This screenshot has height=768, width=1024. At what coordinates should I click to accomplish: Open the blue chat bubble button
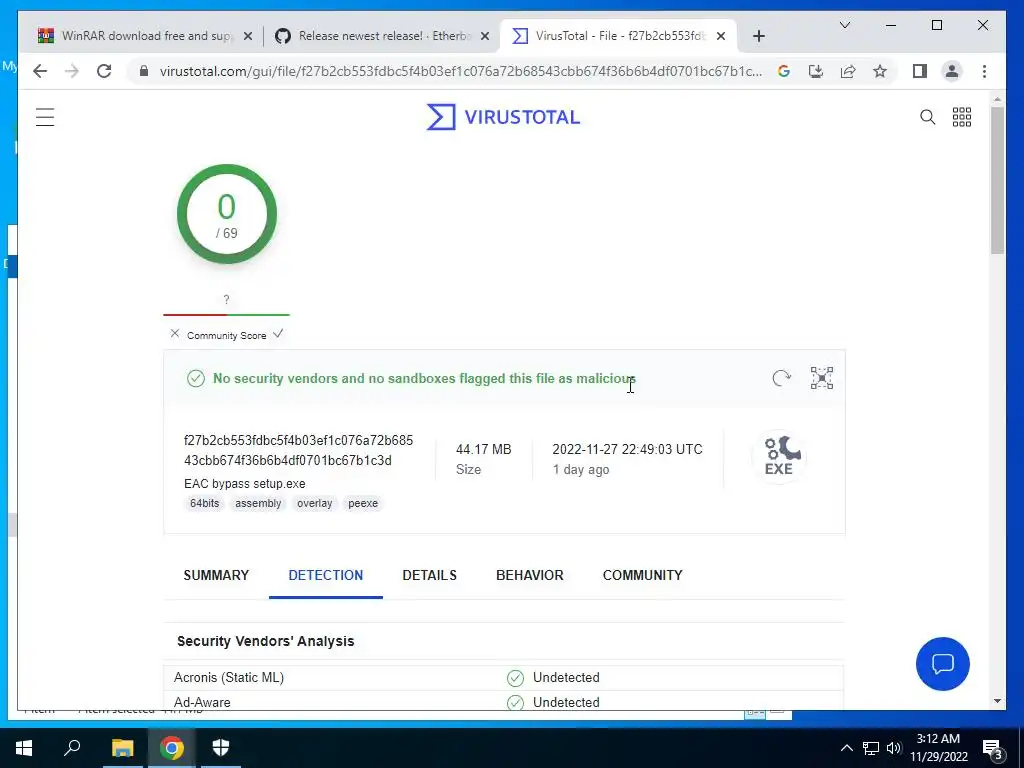942,664
